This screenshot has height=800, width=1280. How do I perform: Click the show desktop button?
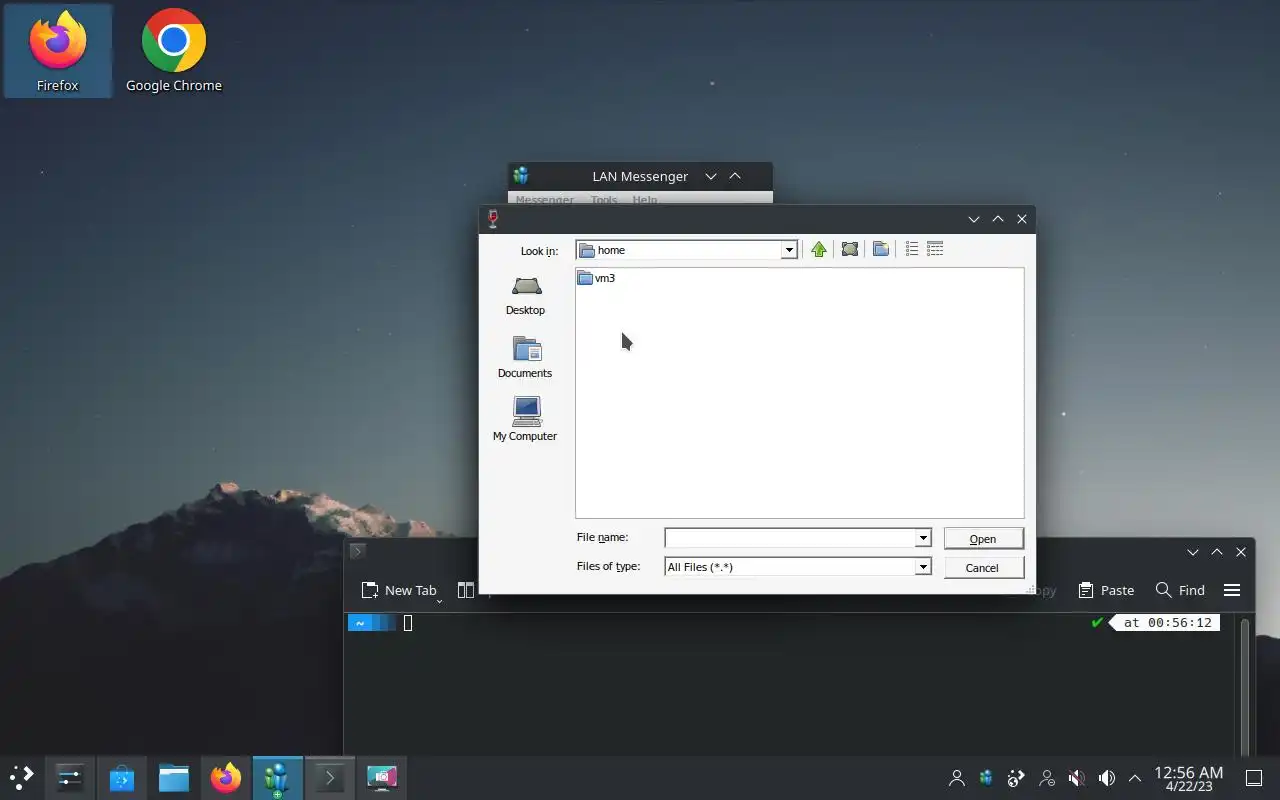pos(1253,777)
